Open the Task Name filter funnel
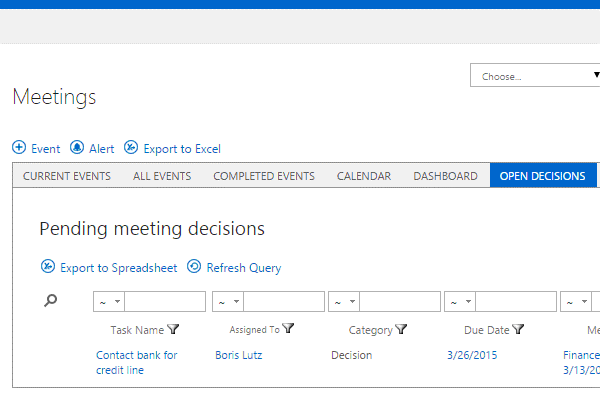 [173, 329]
